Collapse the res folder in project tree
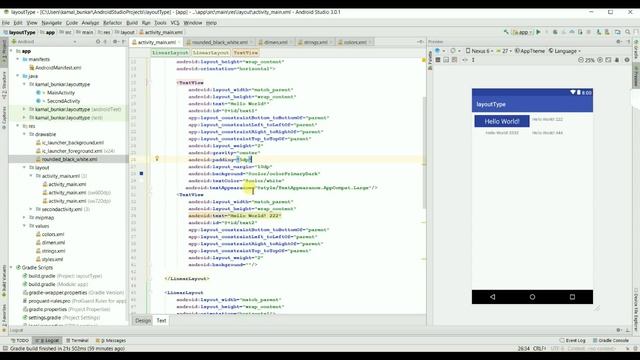640x360 pixels. (18, 126)
